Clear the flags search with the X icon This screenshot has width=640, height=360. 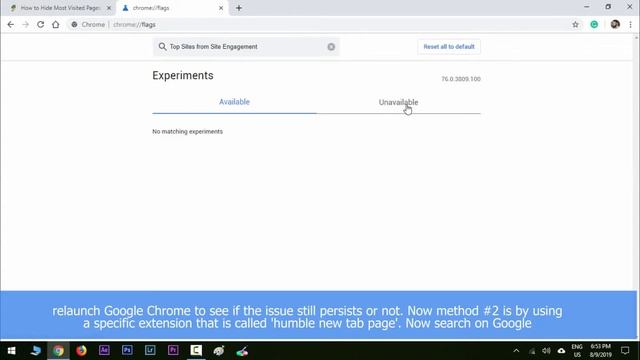331,47
